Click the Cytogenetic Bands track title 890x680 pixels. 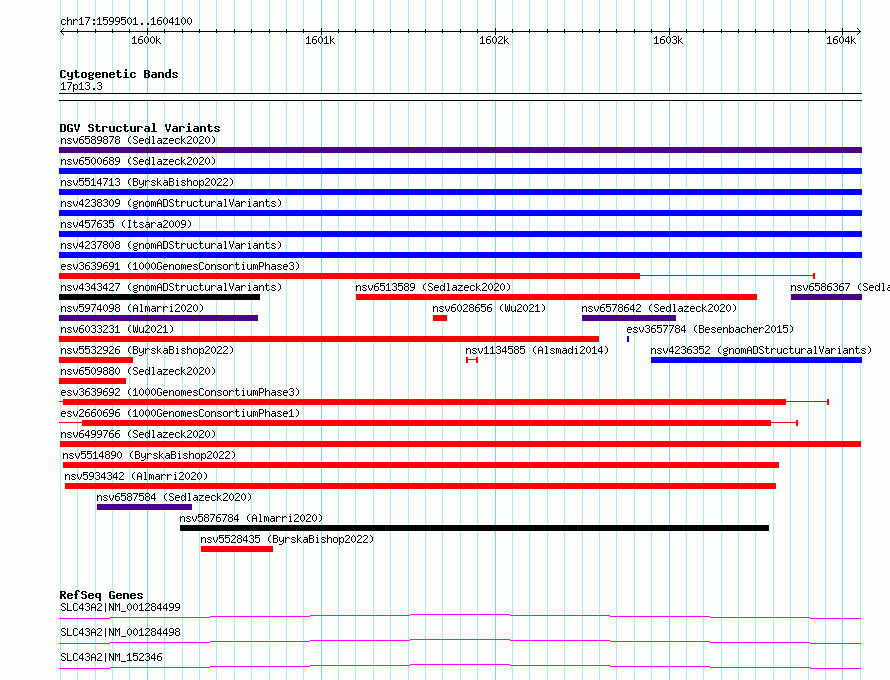tap(119, 74)
